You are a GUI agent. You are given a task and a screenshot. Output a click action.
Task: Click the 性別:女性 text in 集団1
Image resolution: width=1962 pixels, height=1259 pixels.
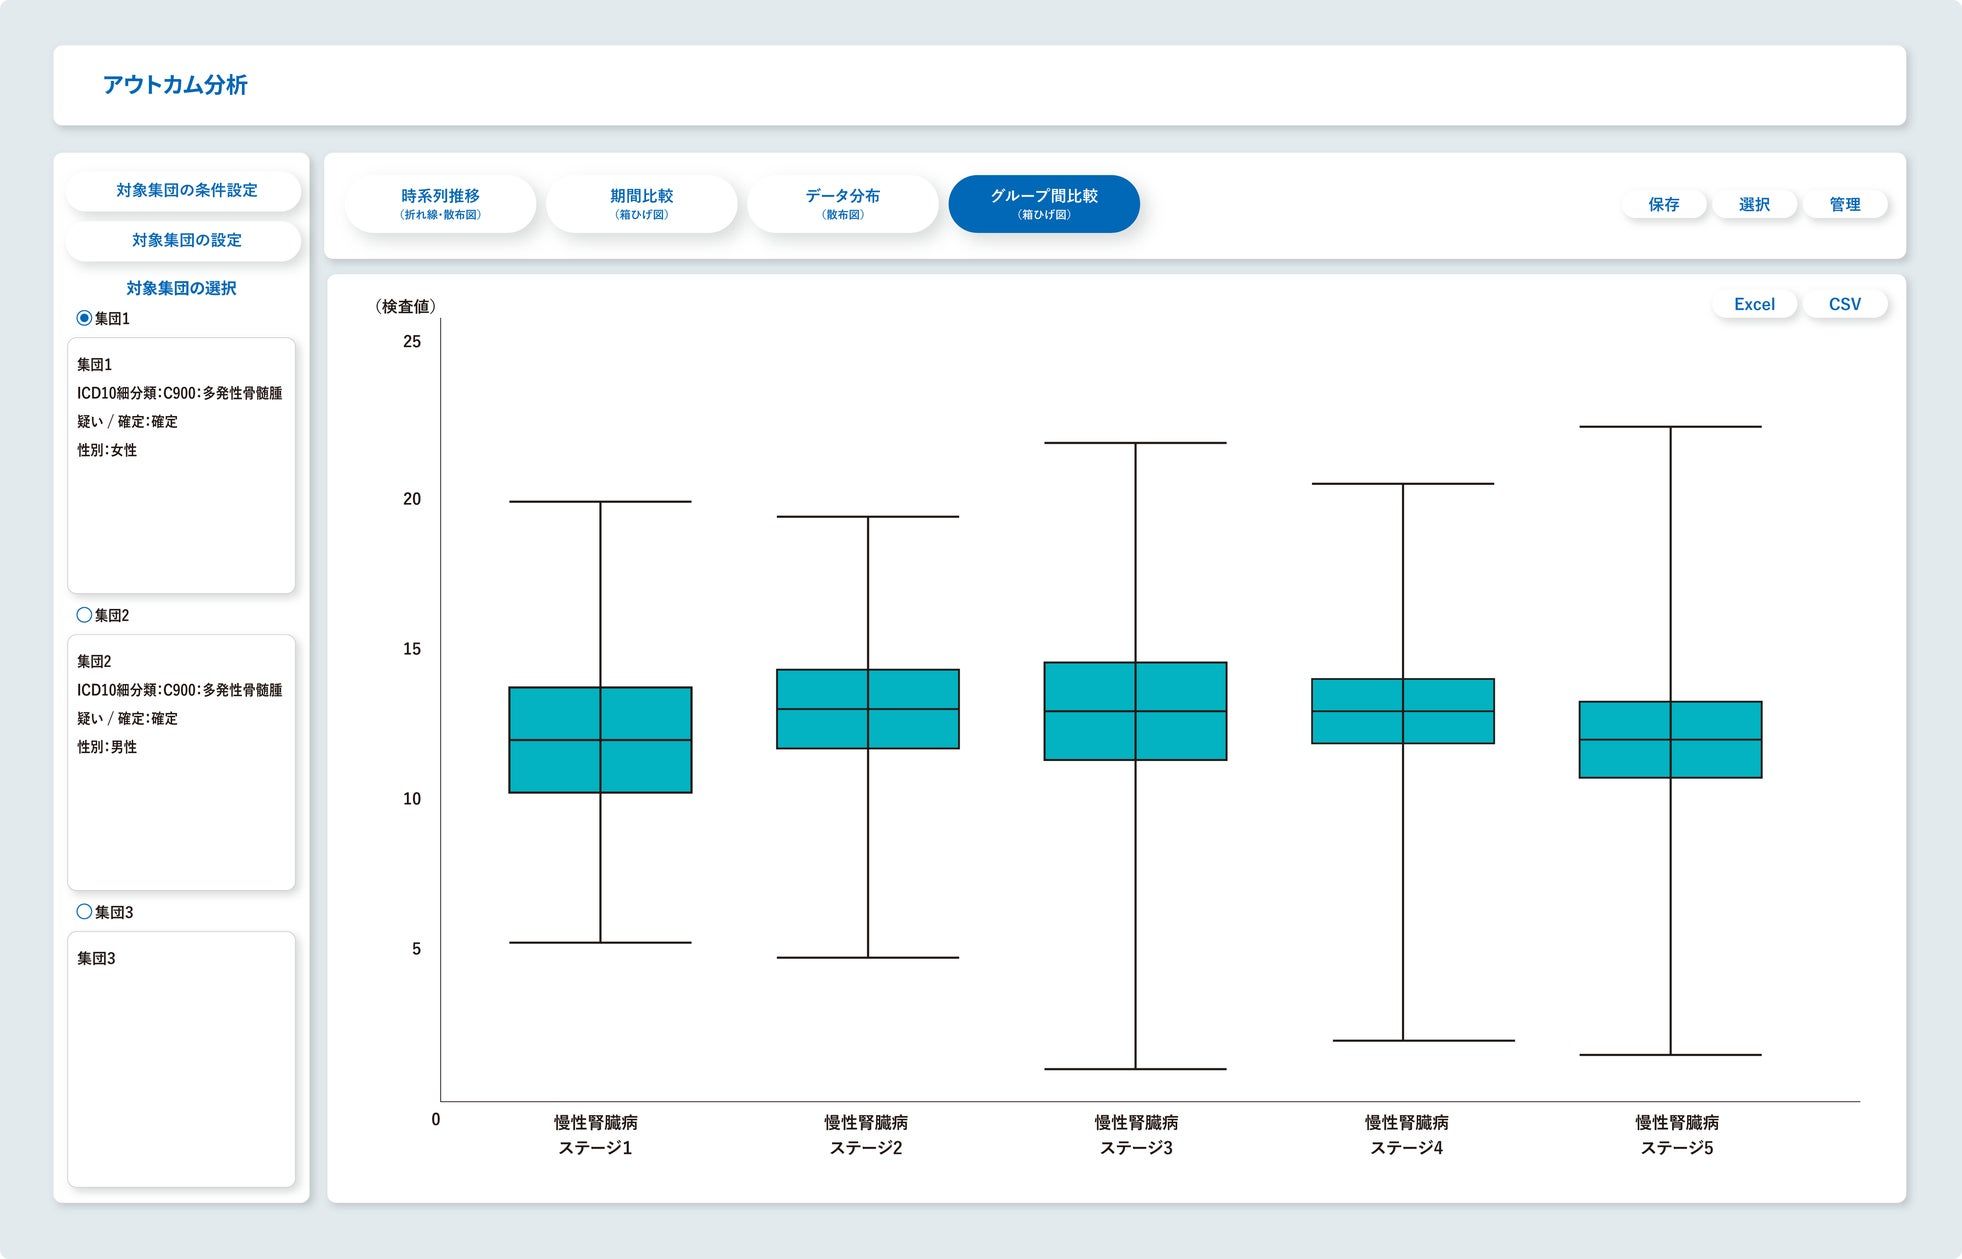pos(107,450)
